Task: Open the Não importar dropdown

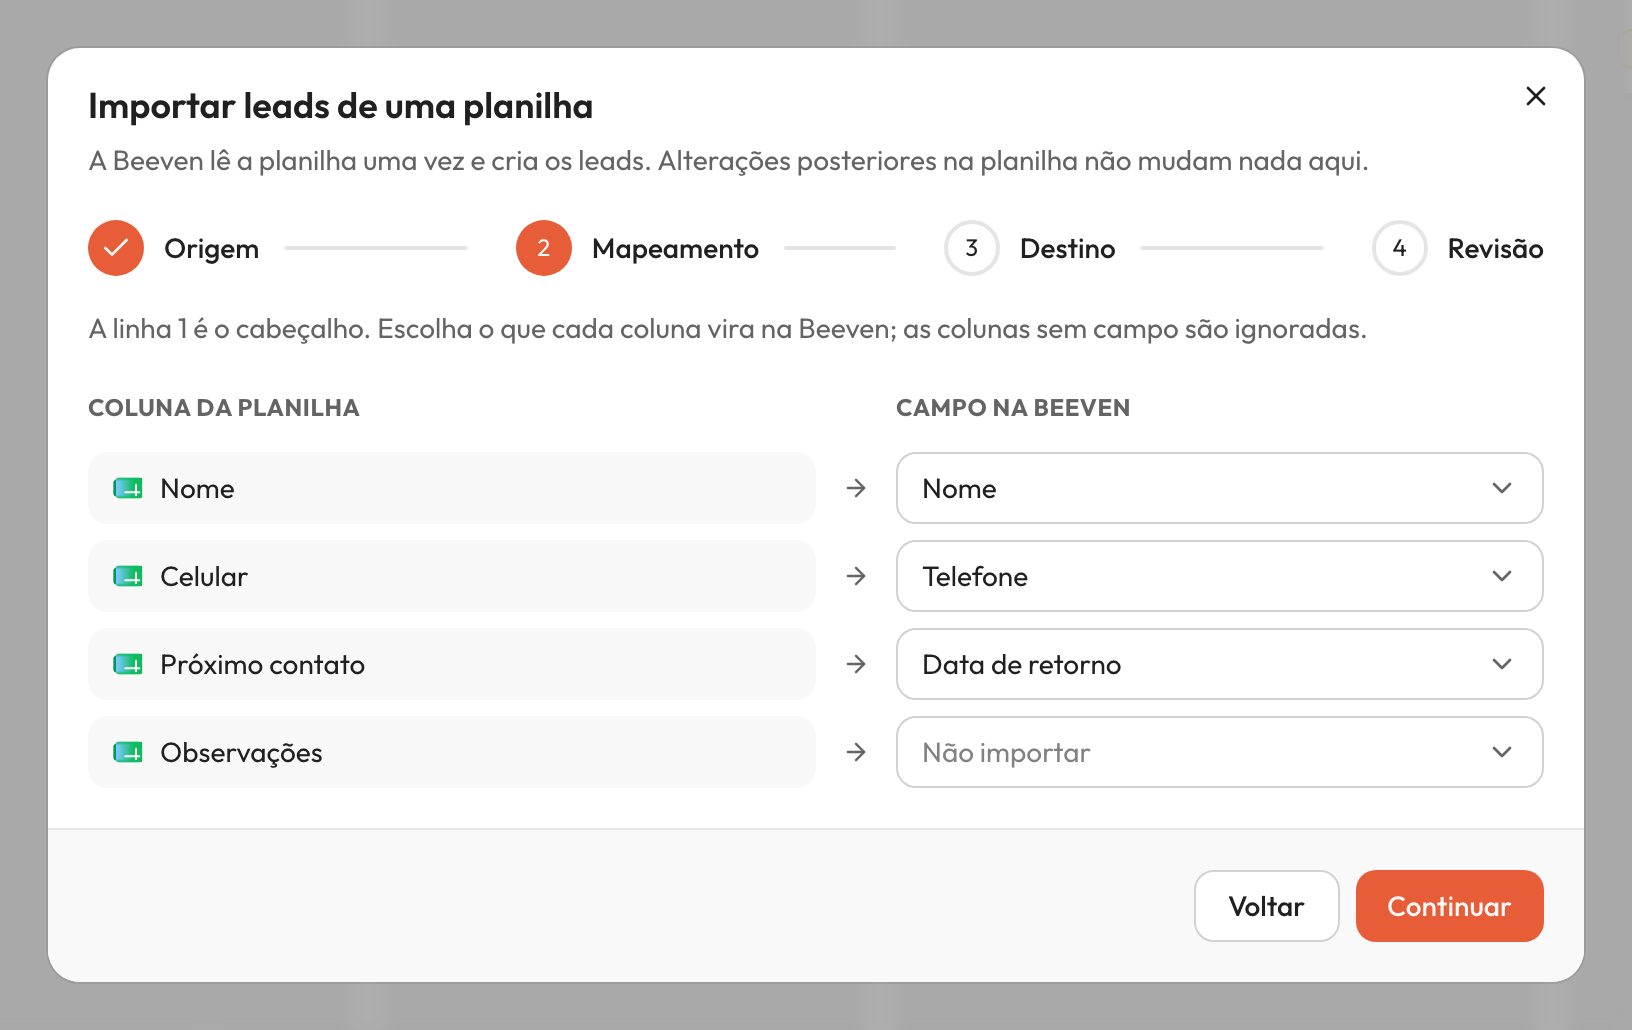Action: pyautogui.click(x=1219, y=752)
